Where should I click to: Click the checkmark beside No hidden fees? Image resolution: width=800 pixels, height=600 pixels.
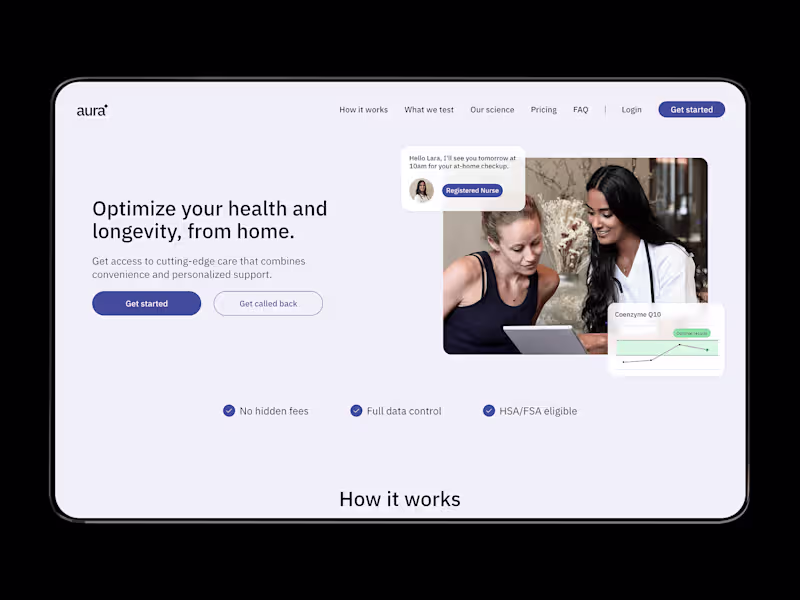229,410
